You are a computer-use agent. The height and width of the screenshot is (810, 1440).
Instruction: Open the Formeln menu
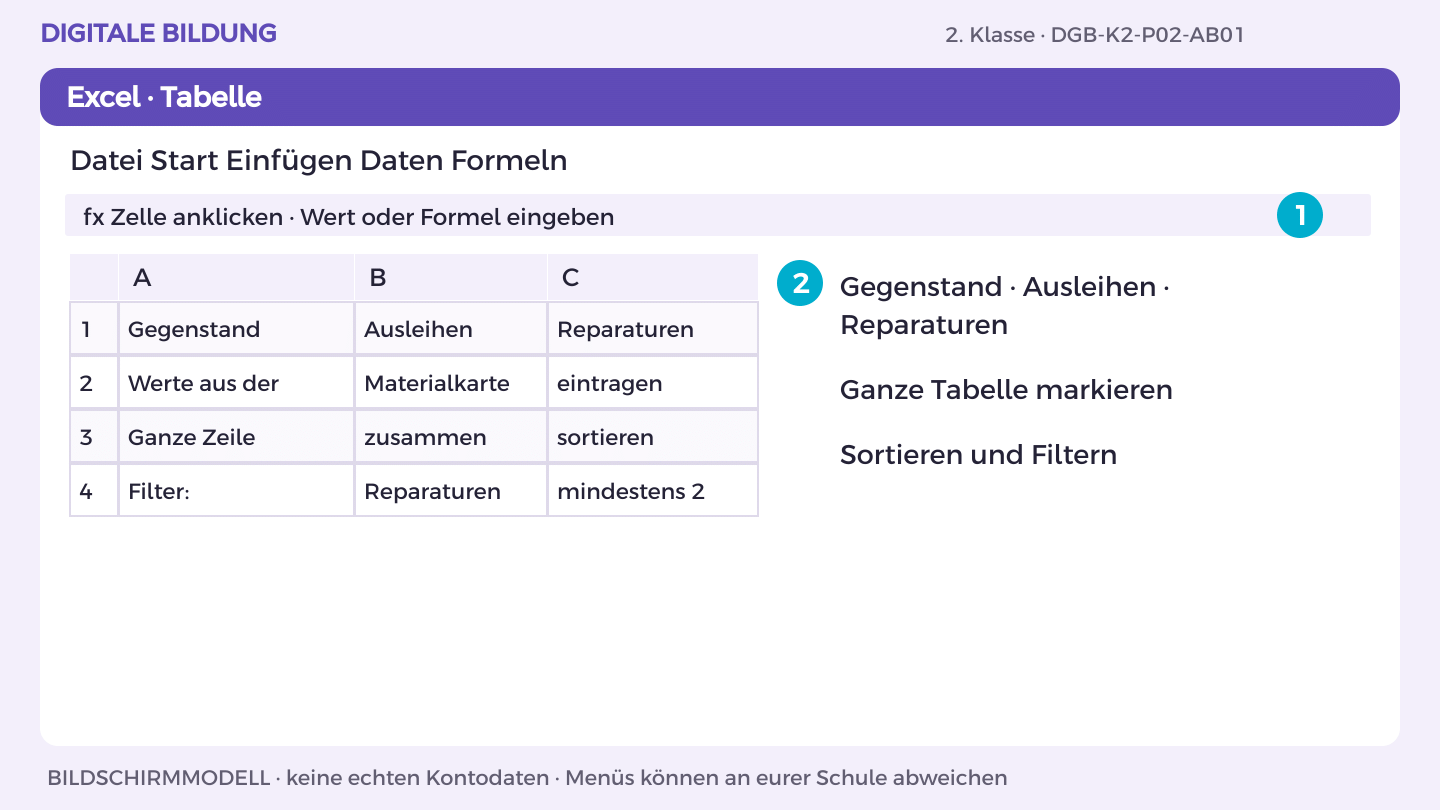[509, 161]
